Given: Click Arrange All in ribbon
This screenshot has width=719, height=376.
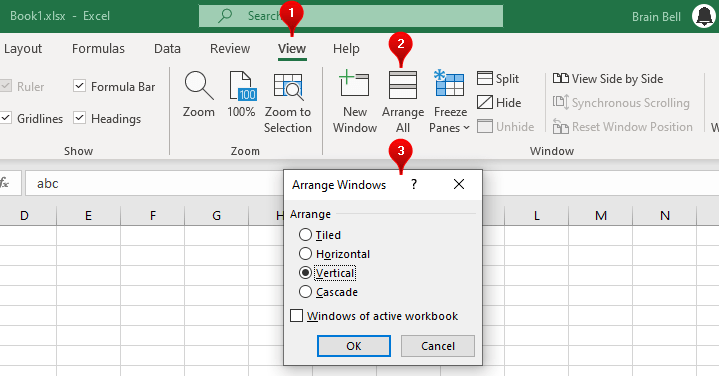Looking at the screenshot, I should click(403, 102).
